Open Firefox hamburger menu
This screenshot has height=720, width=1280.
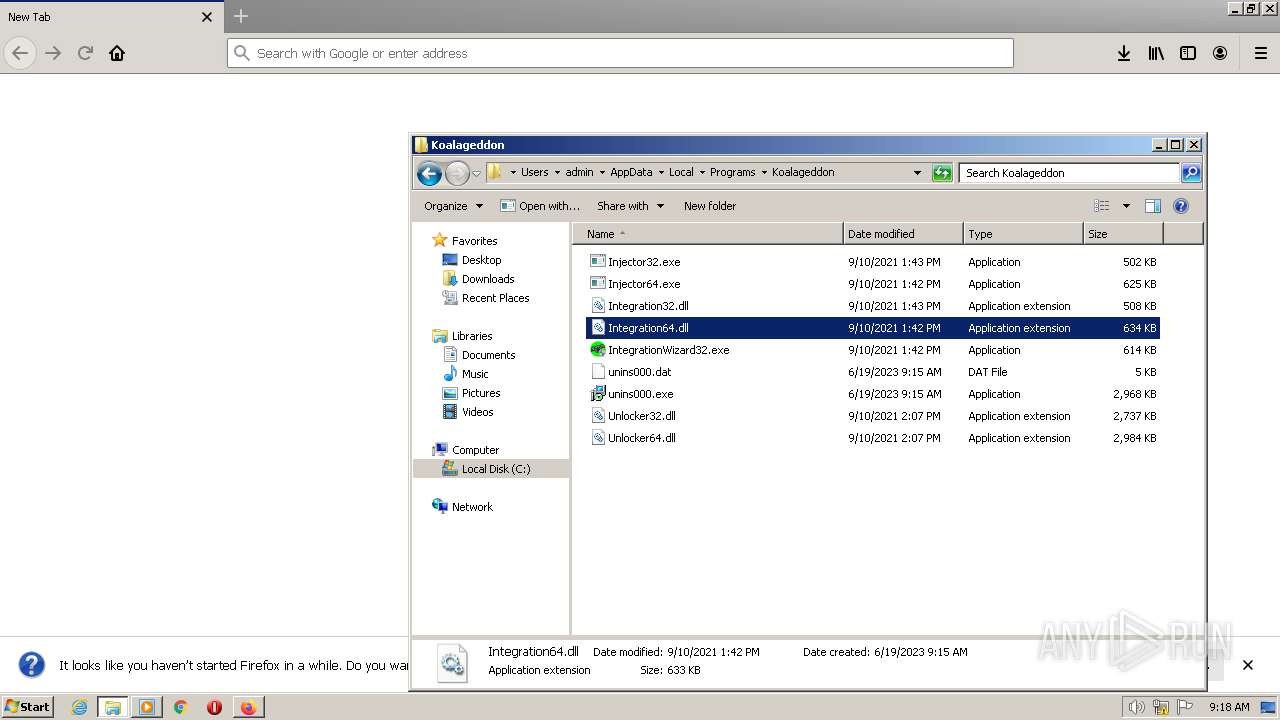point(1260,53)
